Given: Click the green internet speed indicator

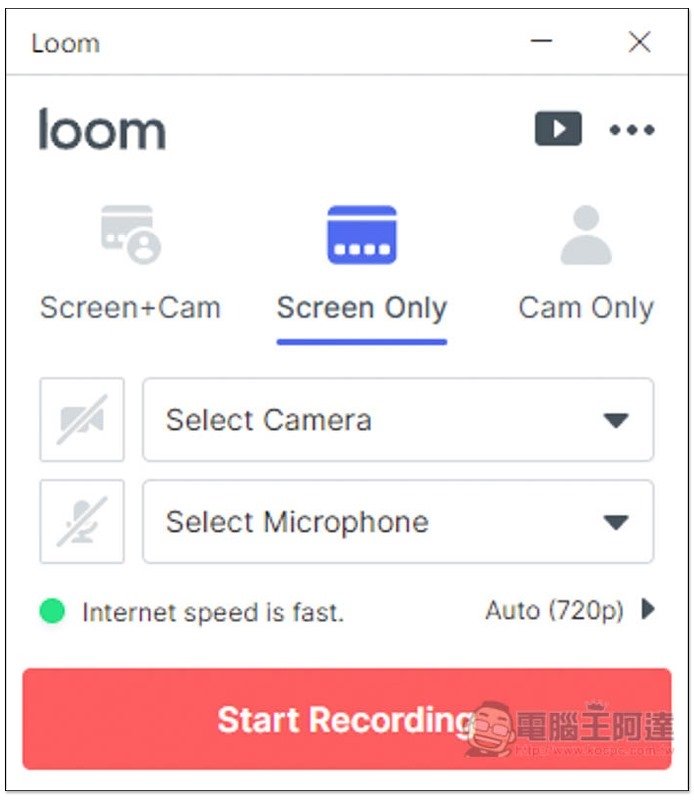Looking at the screenshot, I should pyautogui.click(x=52, y=611).
